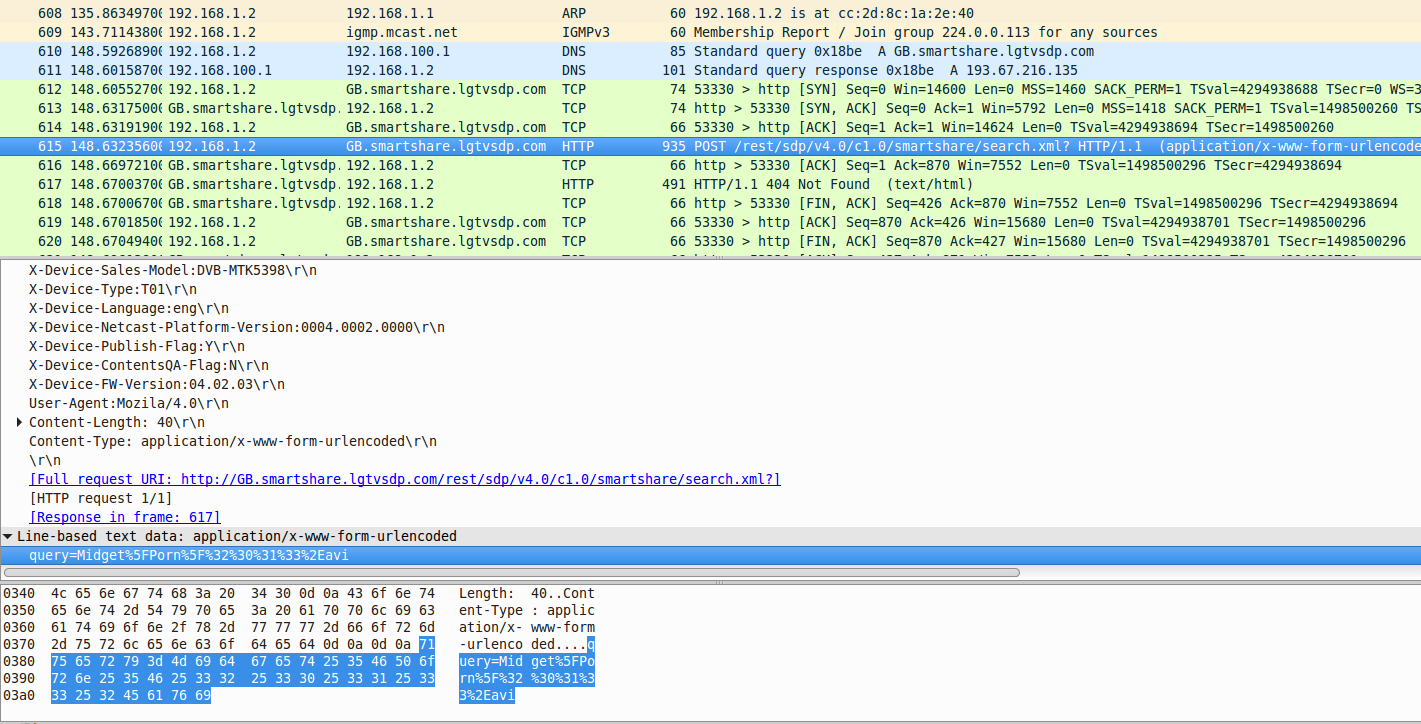Click the details pane horizontal scrollbar
Viewport: 1421px width, 724px height.
510,573
